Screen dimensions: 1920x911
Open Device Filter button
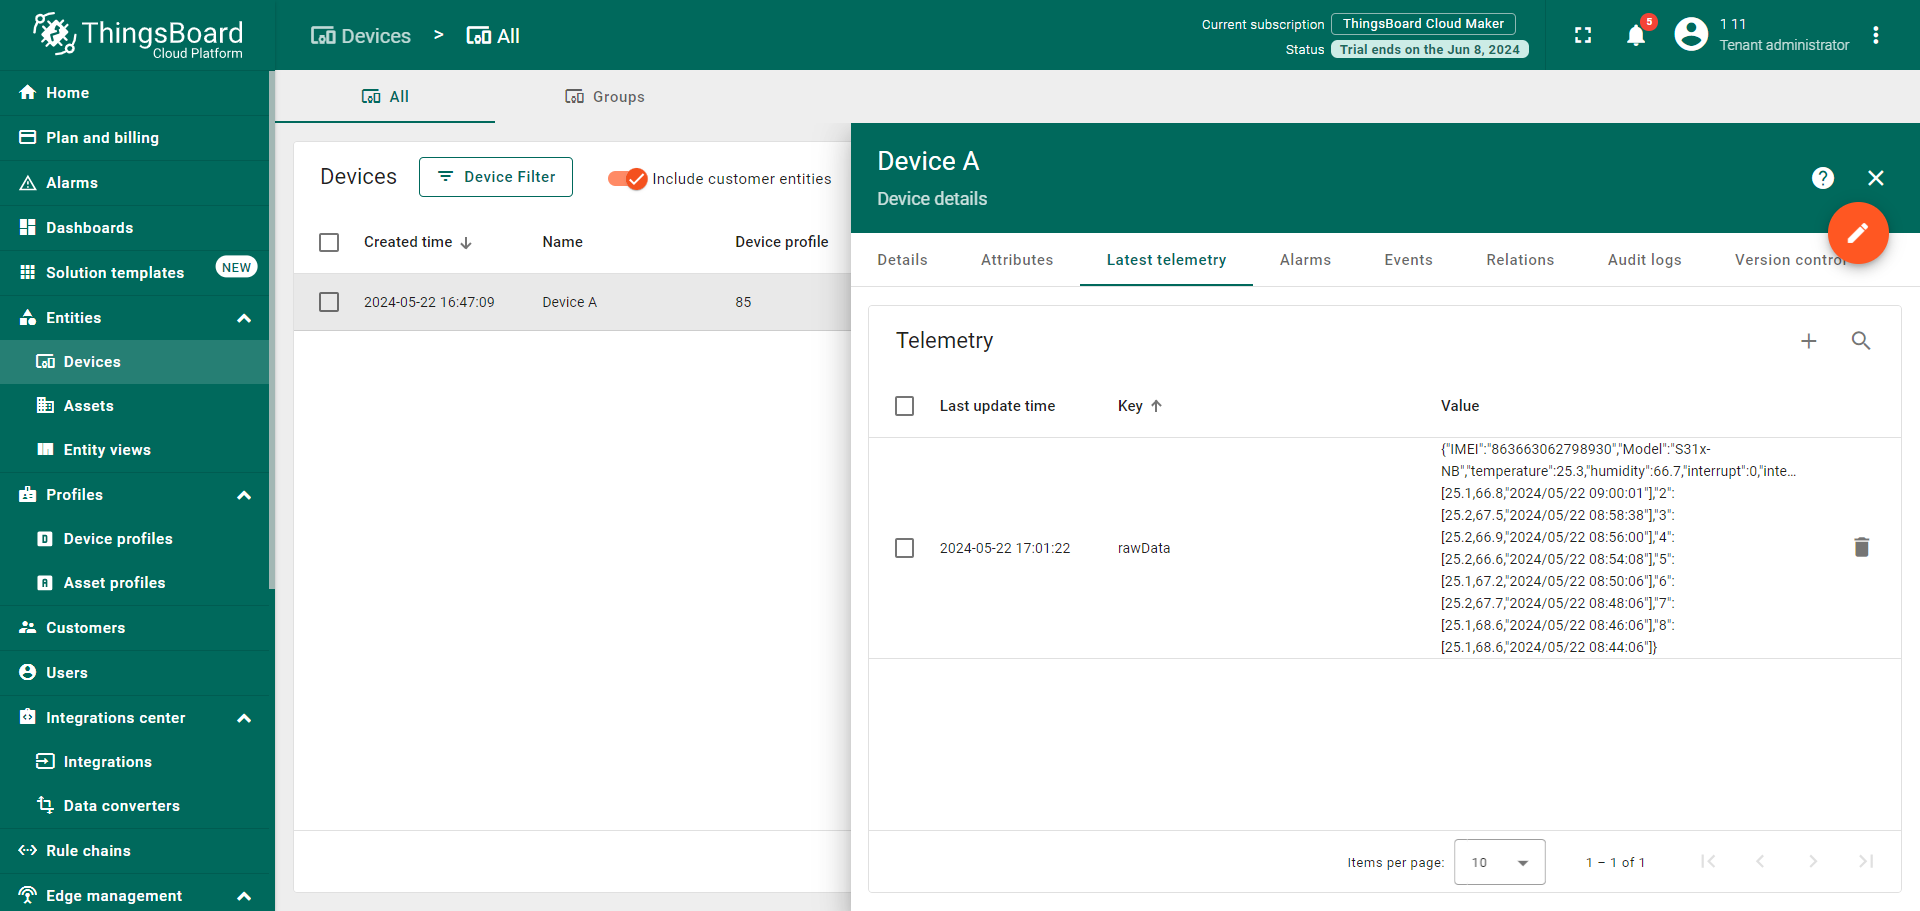pos(496,177)
